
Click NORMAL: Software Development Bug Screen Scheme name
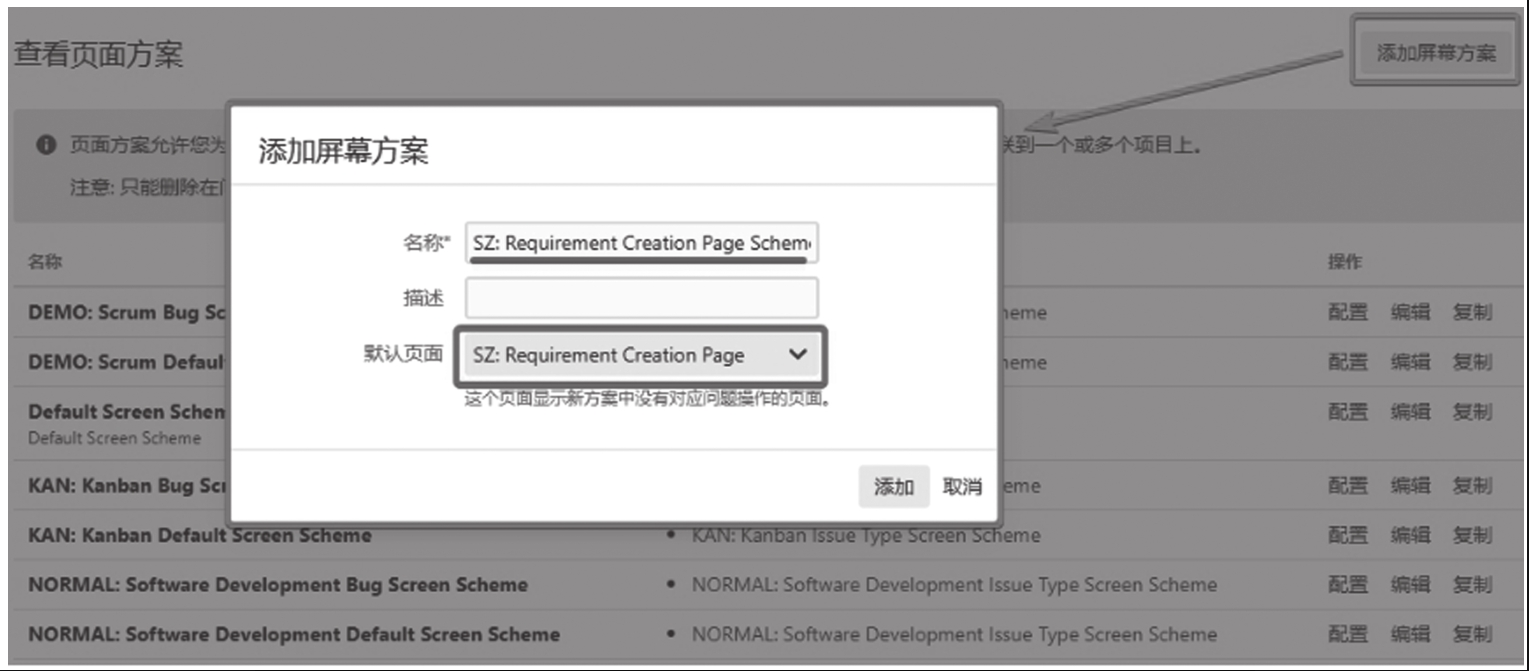[x=278, y=585]
